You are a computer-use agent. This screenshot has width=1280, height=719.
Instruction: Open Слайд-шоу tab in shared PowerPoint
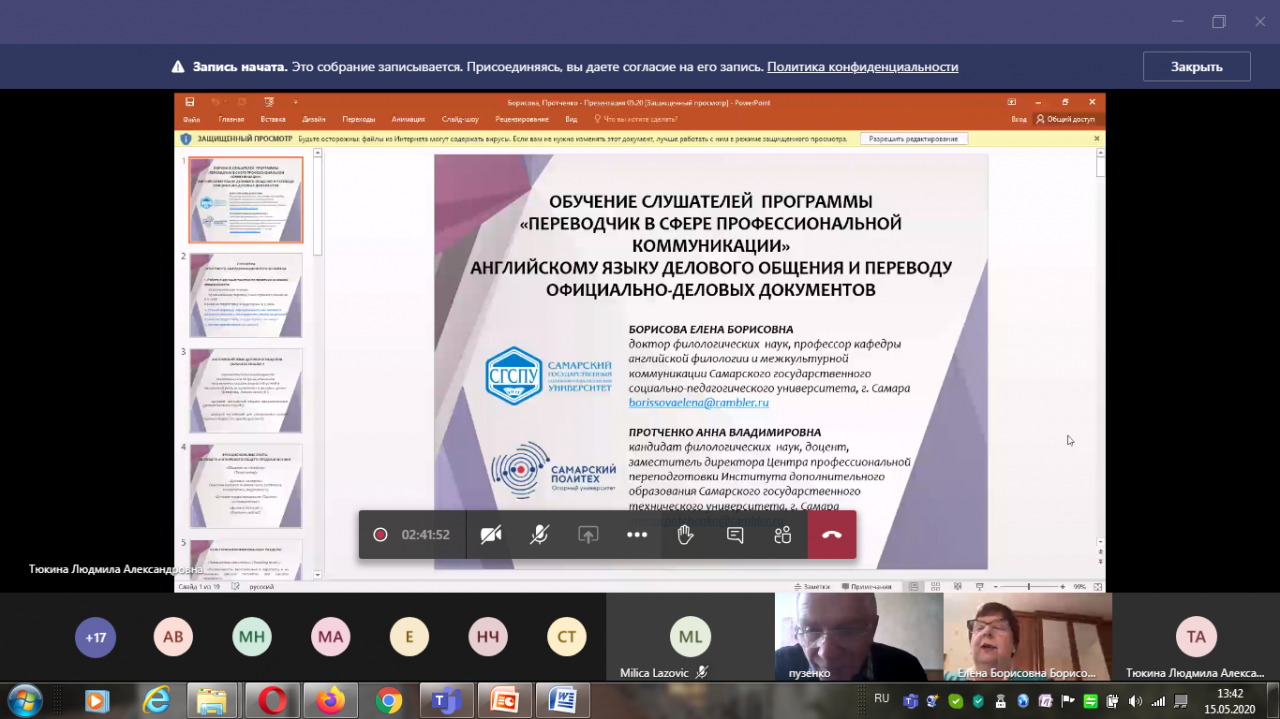point(460,119)
